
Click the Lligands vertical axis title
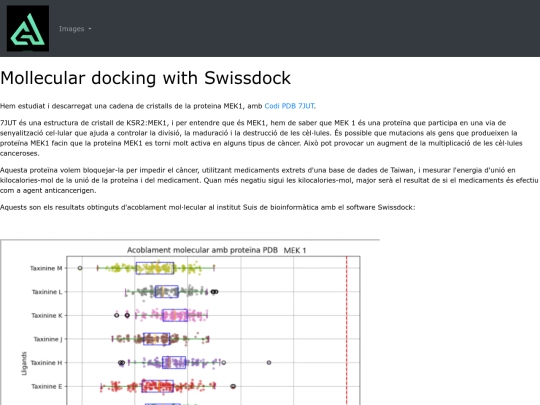tap(24, 363)
